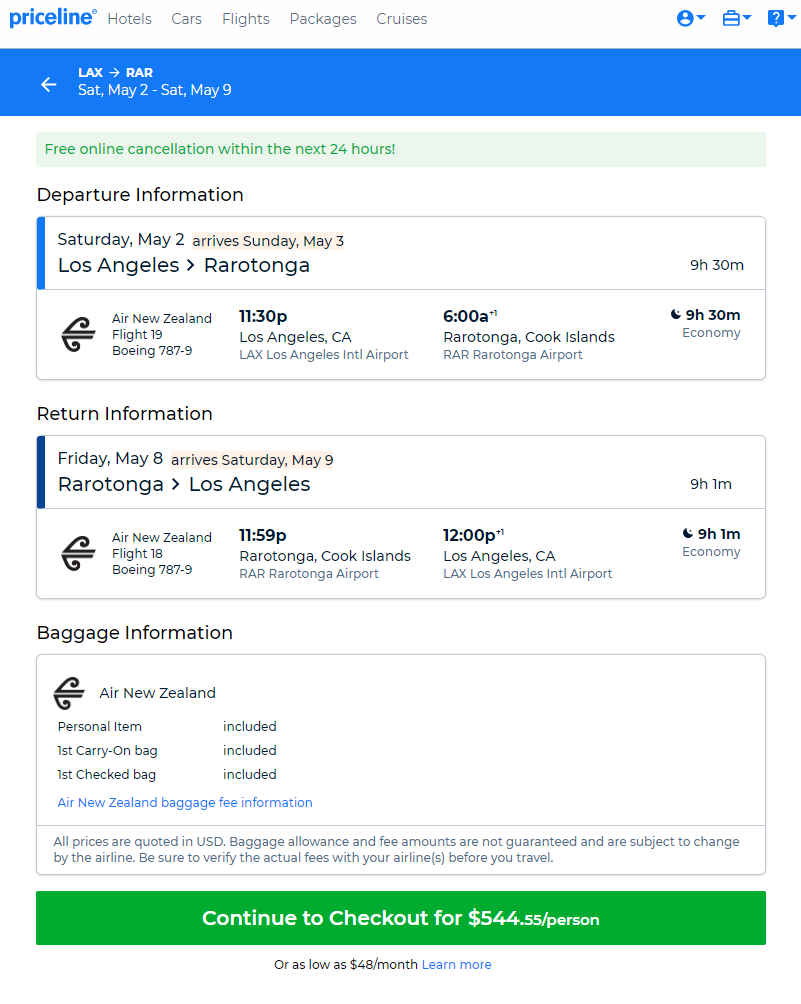Select the Los Angeles to Rarotonga departure header
801x1004 pixels.
tap(401, 253)
